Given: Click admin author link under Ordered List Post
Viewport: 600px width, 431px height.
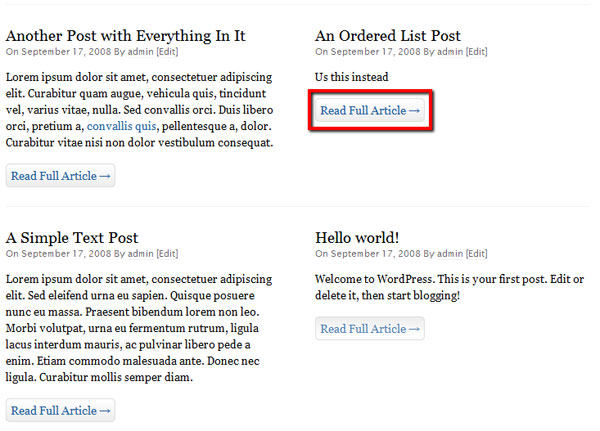Looking at the screenshot, I should coord(450,52).
